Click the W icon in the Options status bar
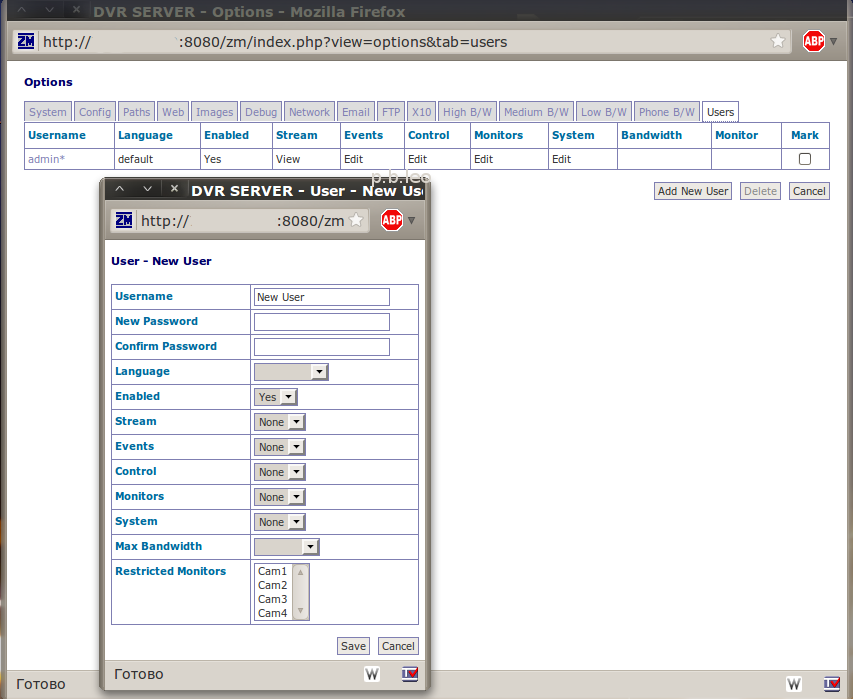The width and height of the screenshot is (853, 699). (794, 684)
